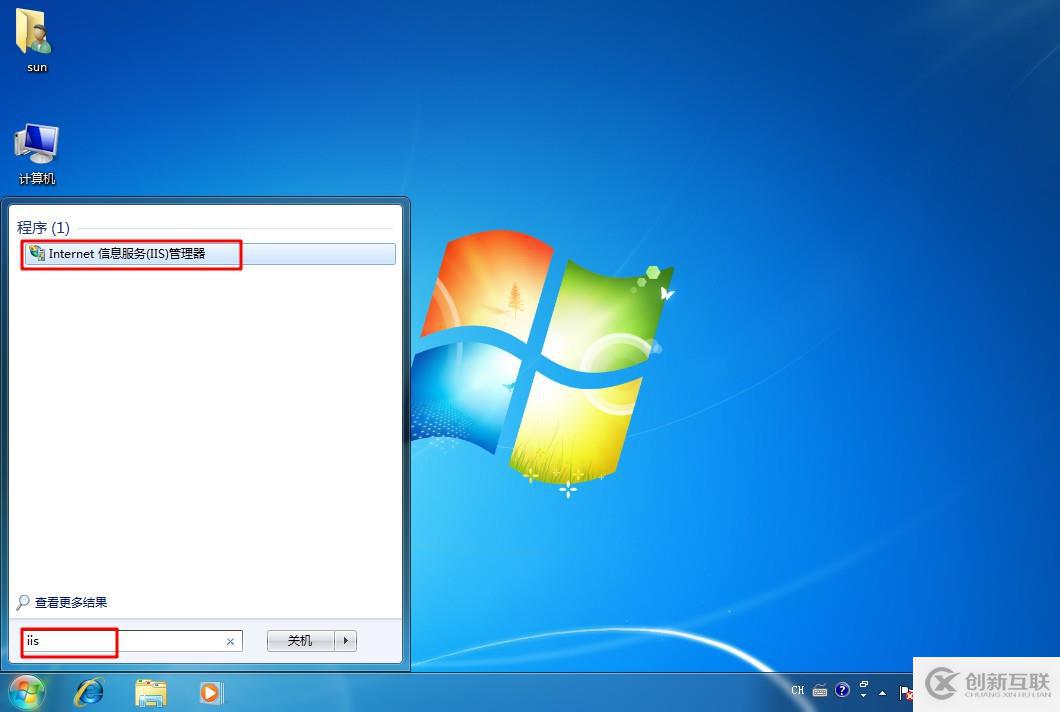
Task: Open Internet 信息服务(IIS)管理器 search result
Action: [210, 254]
